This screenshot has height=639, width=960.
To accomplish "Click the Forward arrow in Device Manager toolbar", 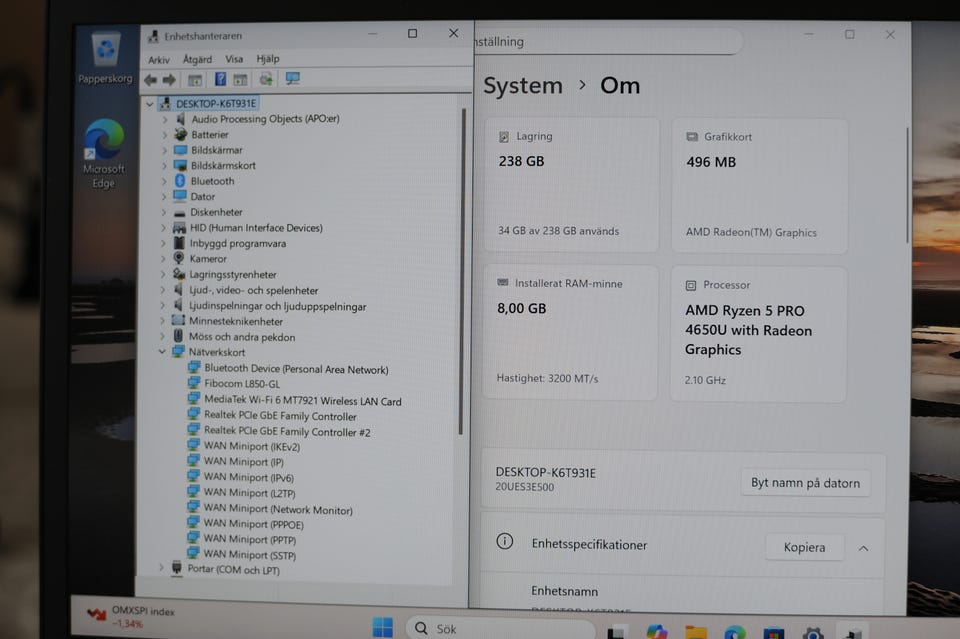I will [170, 80].
